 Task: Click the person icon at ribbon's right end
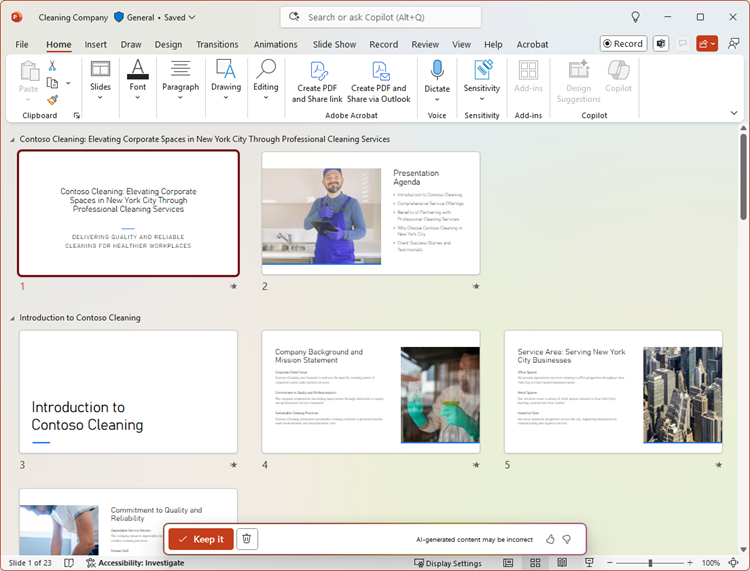(x=733, y=44)
